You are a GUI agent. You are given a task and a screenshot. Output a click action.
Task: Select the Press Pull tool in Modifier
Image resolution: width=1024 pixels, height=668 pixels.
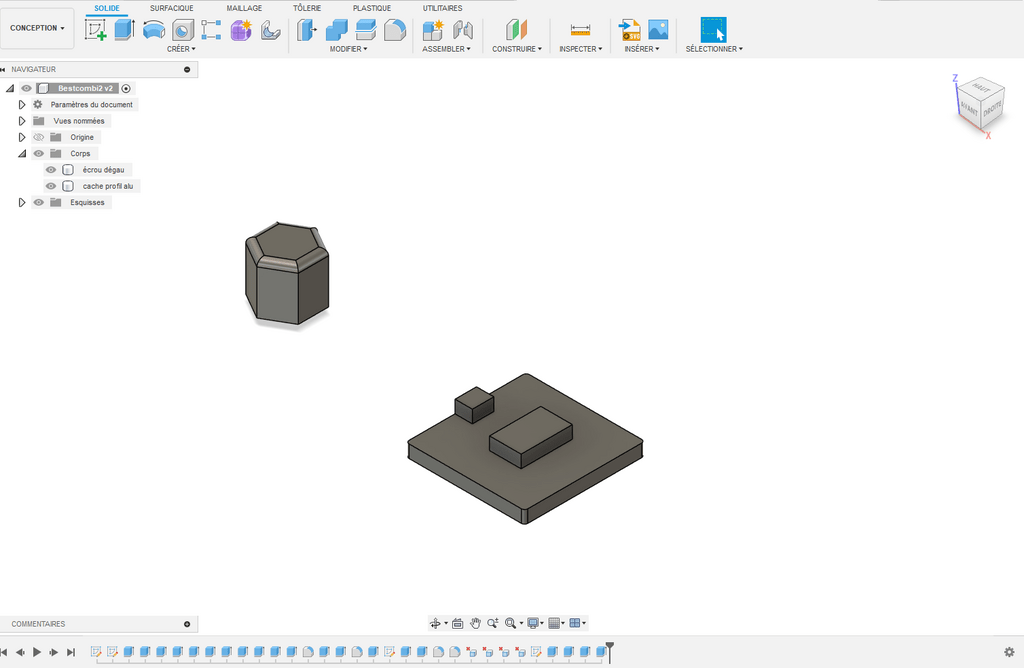pyautogui.click(x=306, y=30)
